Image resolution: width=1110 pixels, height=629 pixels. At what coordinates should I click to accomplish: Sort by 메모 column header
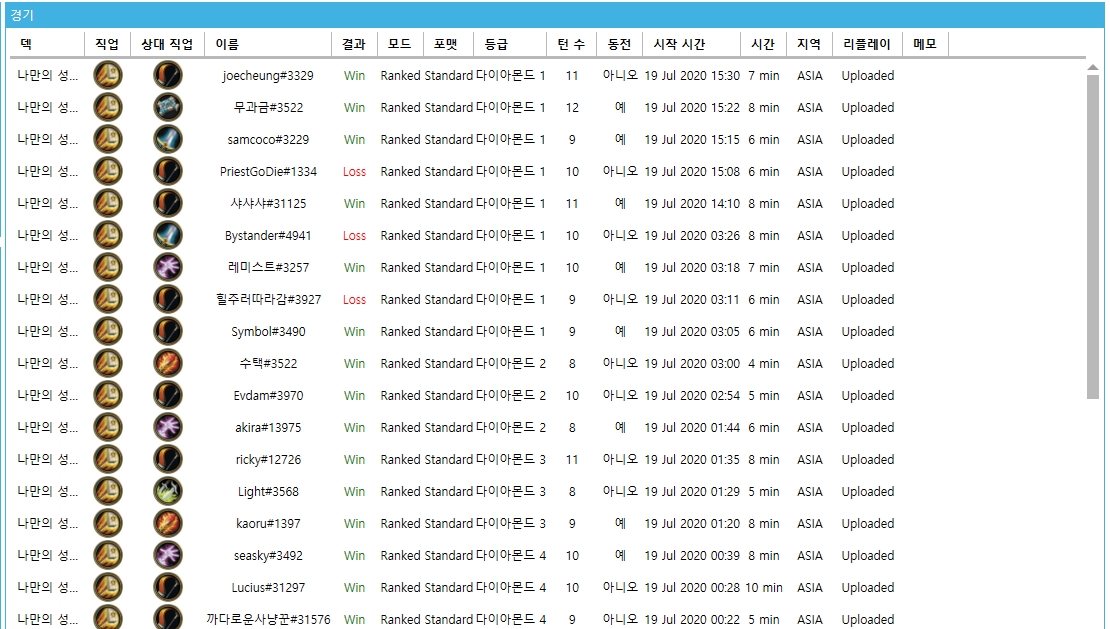click(x=925, y=44)
